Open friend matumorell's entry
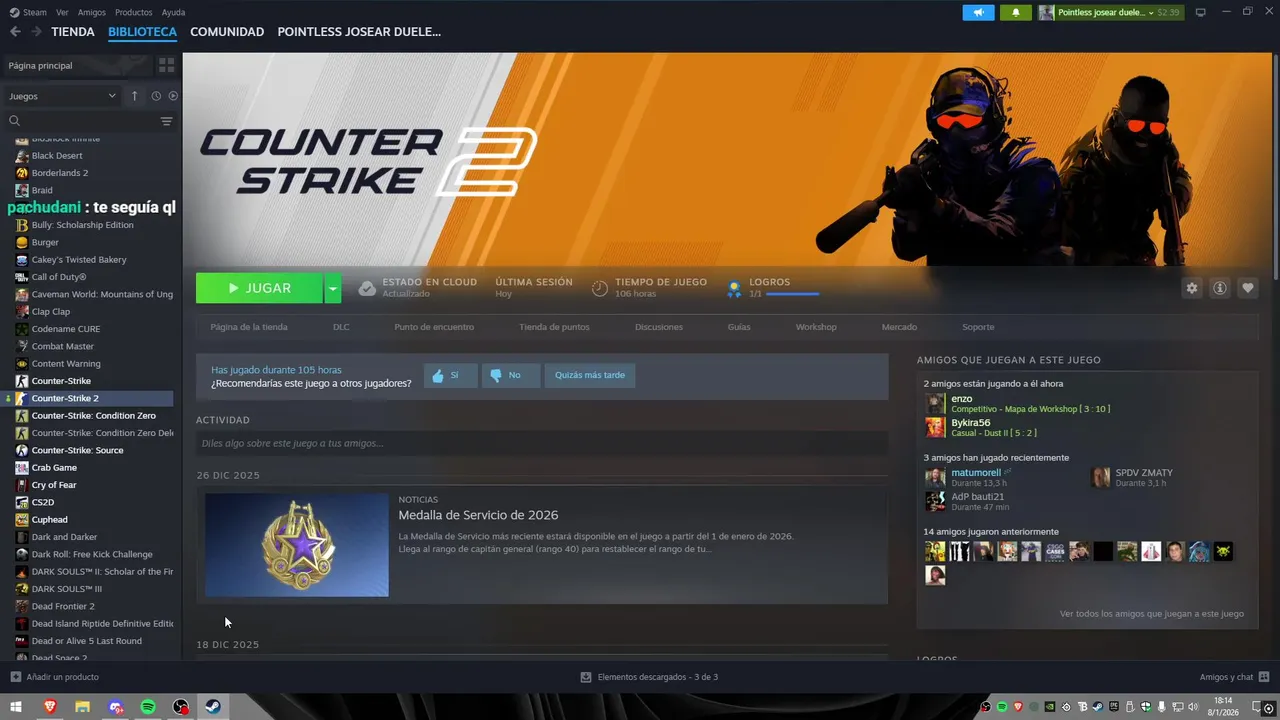Screen dimensions: 1280x720 tap(966, 478)
